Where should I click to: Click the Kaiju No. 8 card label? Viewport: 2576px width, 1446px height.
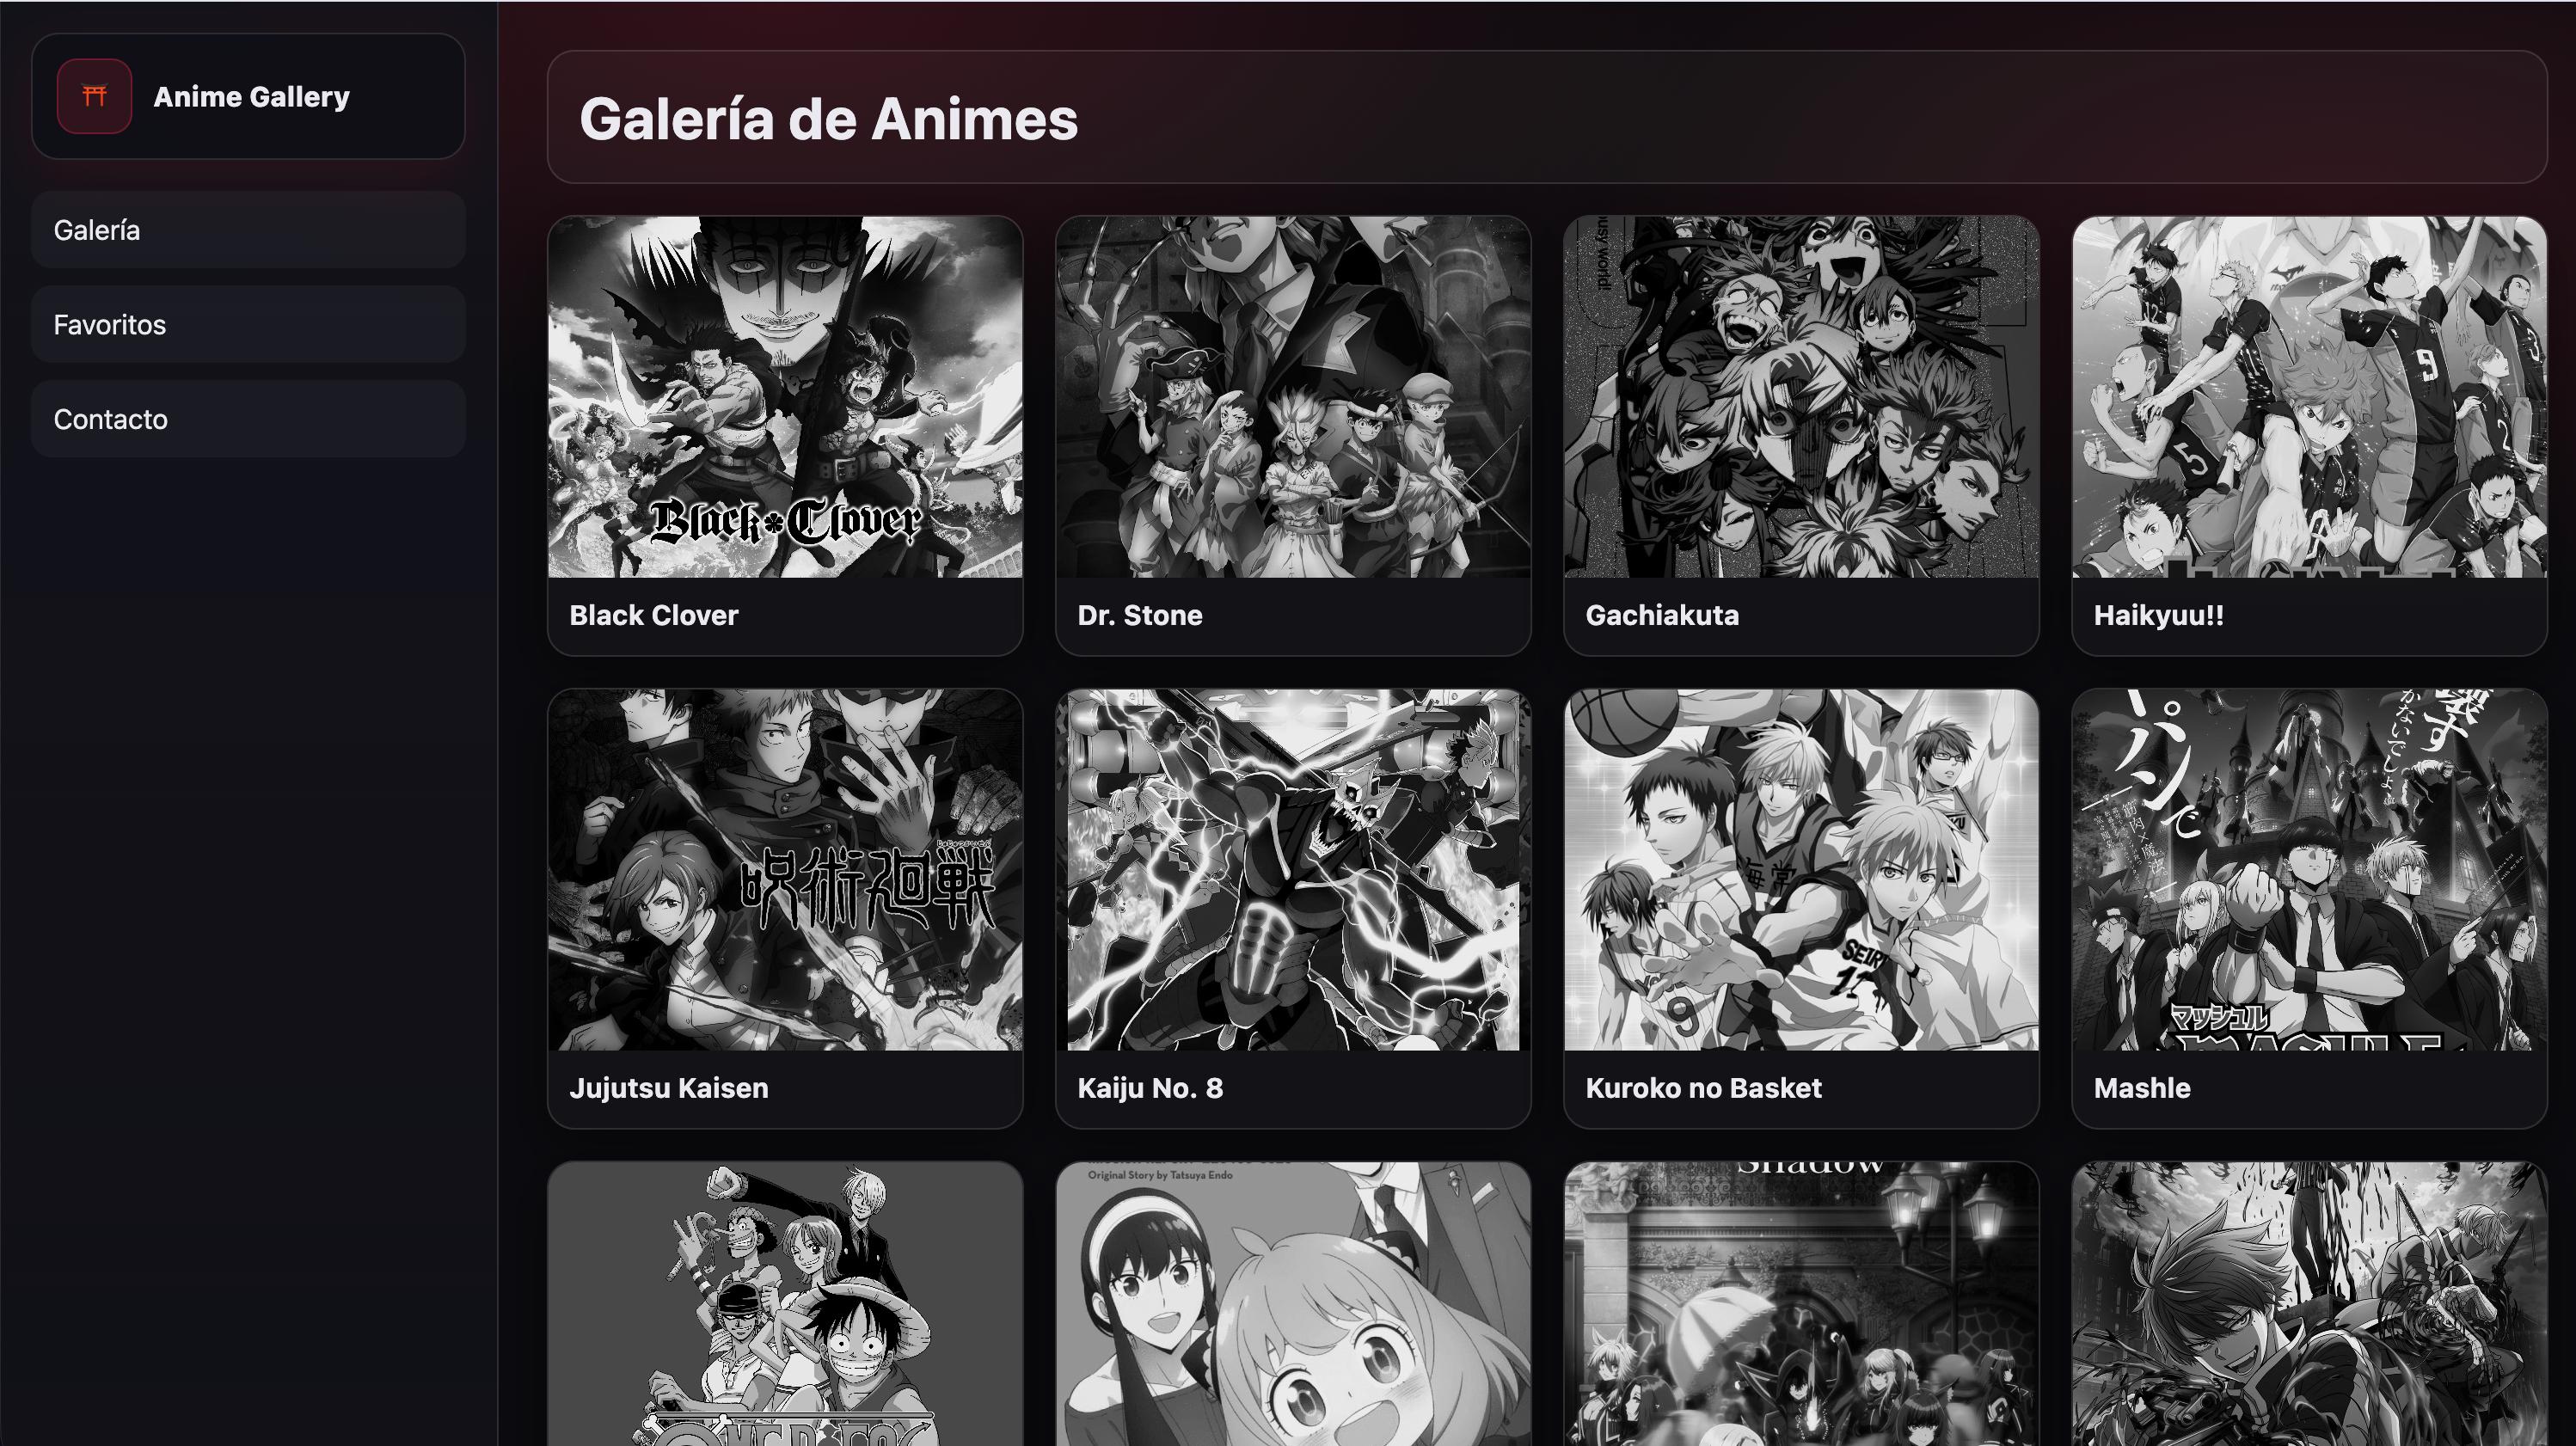pos(1150,1088)
